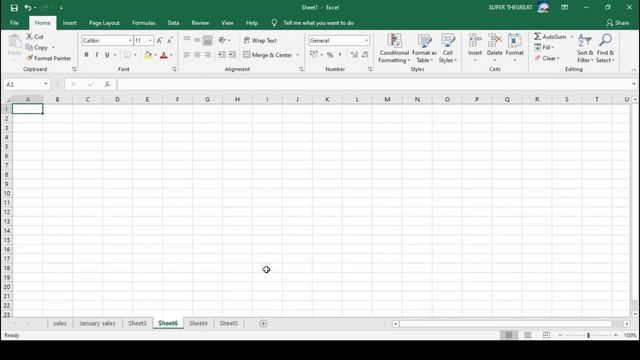Click the zoom slider handle
This screenshot has width=640, height=360.
[588, 335]
